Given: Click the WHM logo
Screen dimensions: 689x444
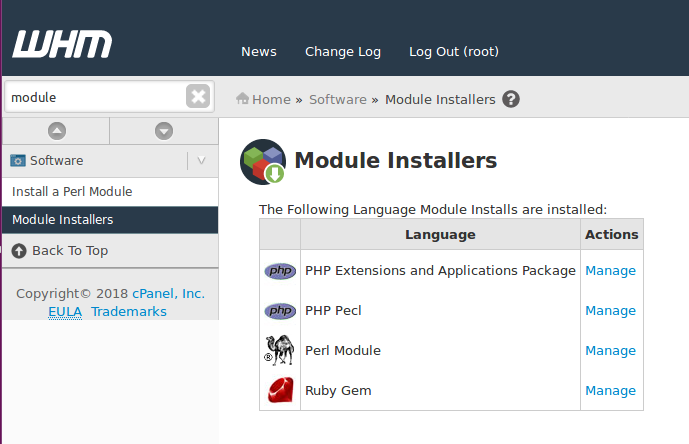Looking at the screenshot, I should coord(62,44).
